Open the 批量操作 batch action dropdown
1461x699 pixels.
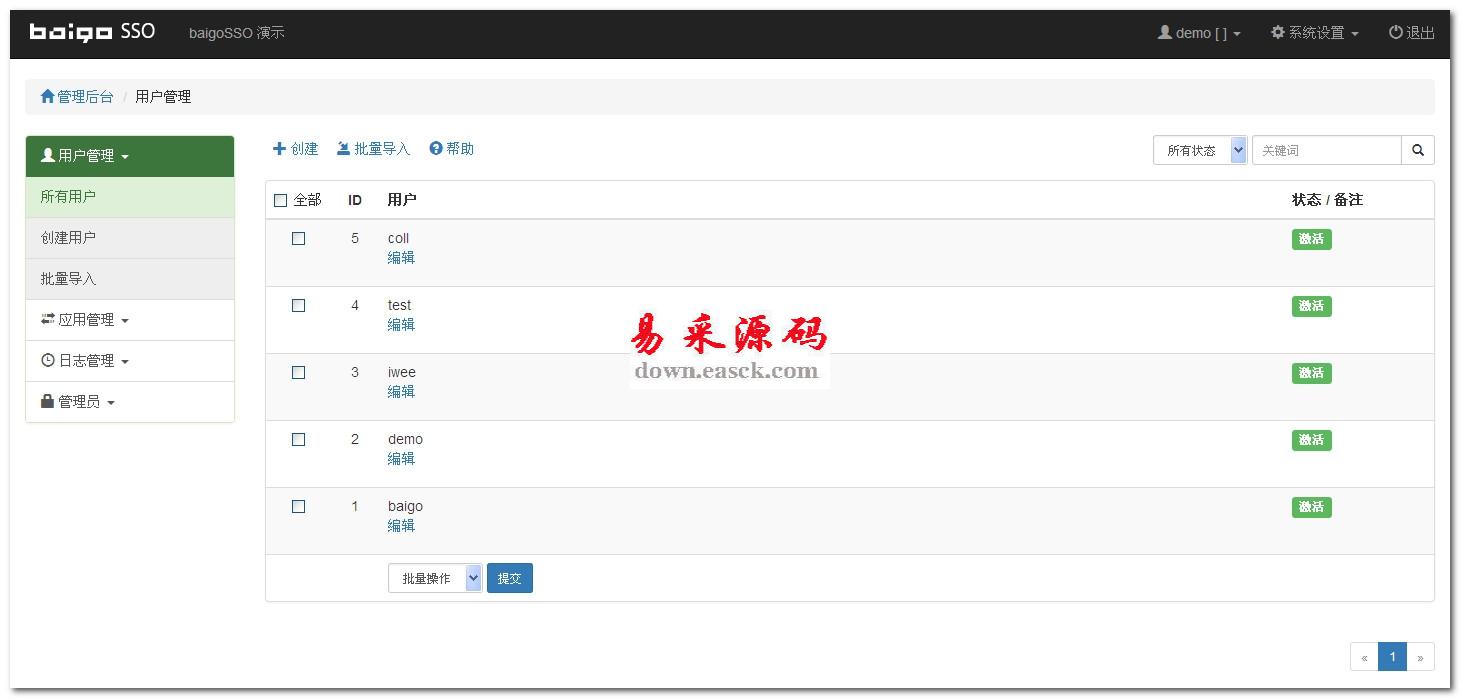coord(434,578)
